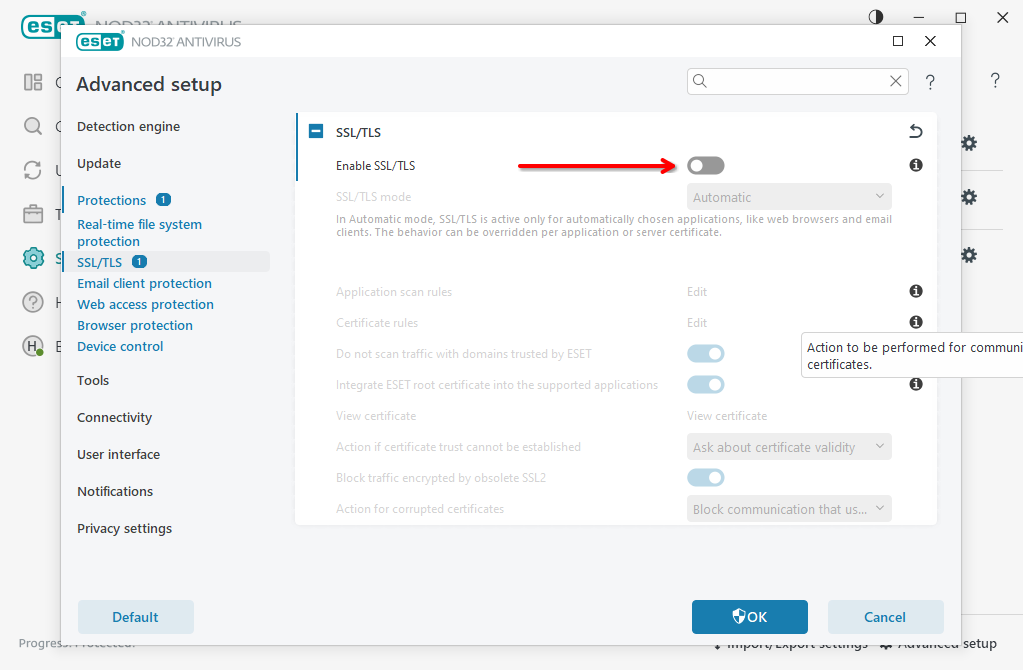Confirm settings with the OK button
Viewport: 1023px width, 670px height.
point(750,617)
